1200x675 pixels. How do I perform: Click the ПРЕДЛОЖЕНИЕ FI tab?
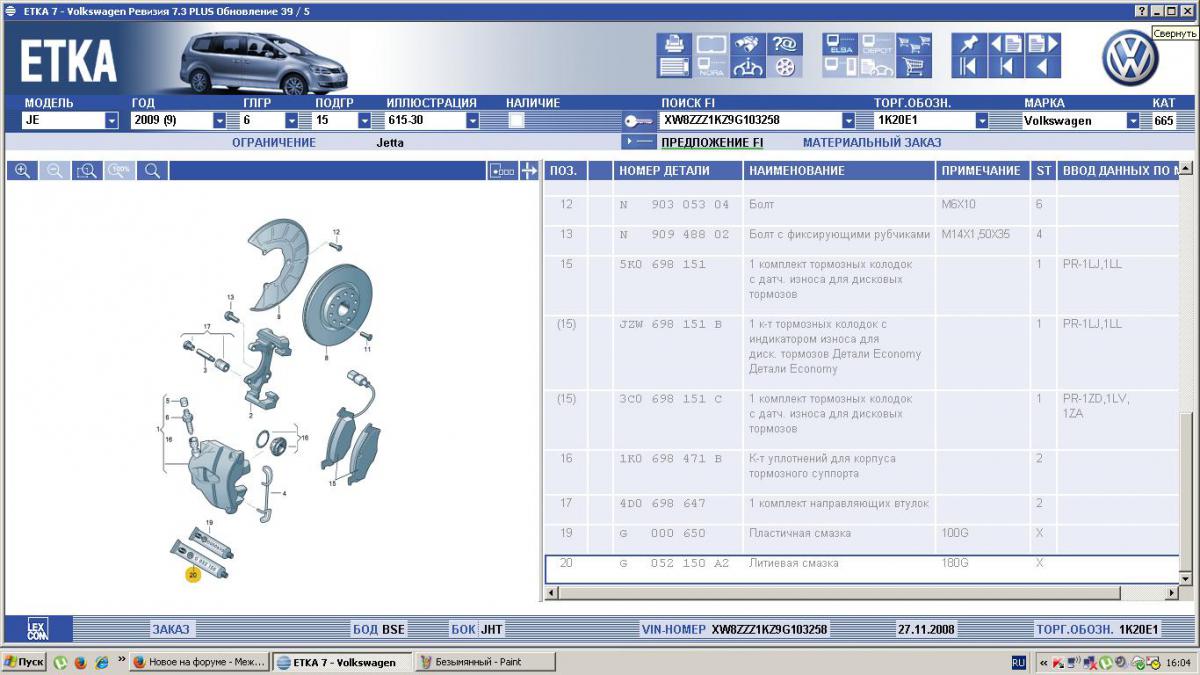tap(712, 142)
